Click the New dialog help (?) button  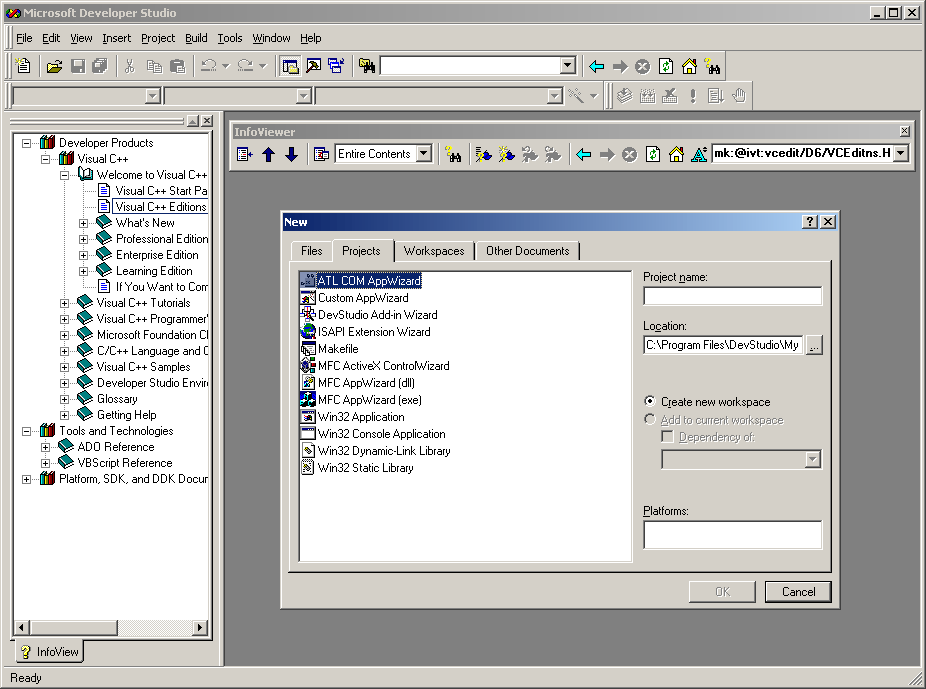click(x=810, y=221)
